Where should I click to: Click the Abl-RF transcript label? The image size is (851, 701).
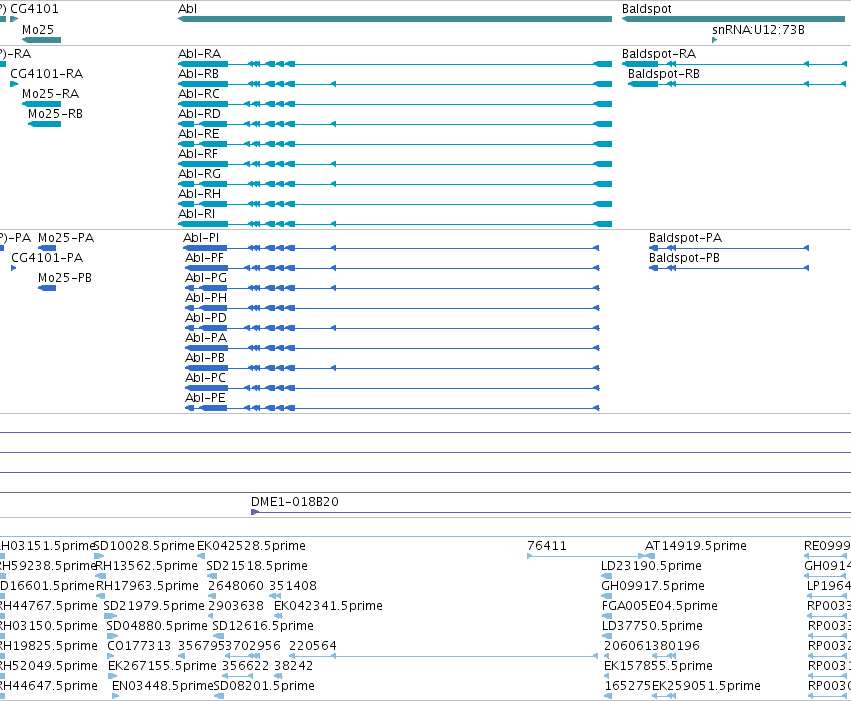198,154
